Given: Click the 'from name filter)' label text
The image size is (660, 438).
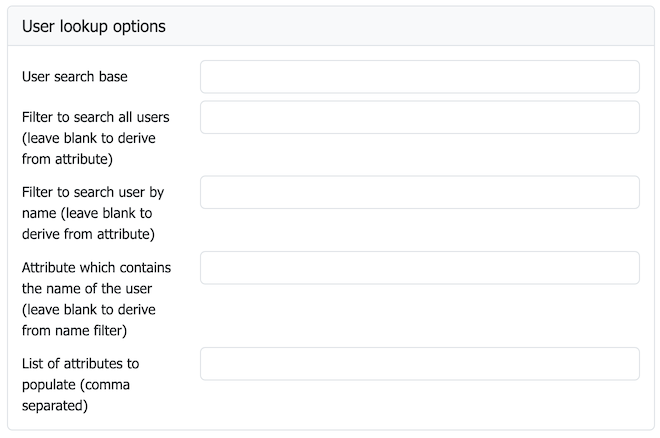Looking at the screenshot, I should (74, 331).
